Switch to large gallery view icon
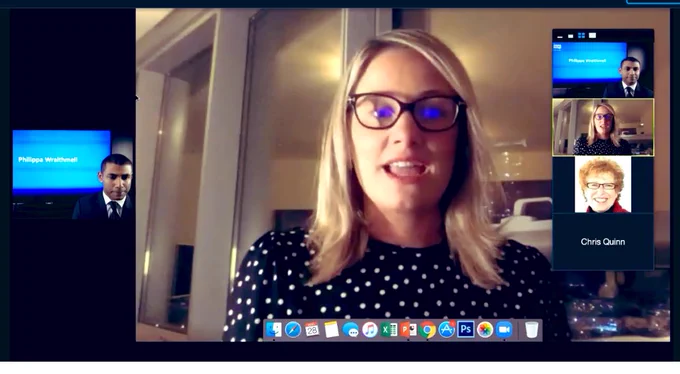 pos(592,35)
